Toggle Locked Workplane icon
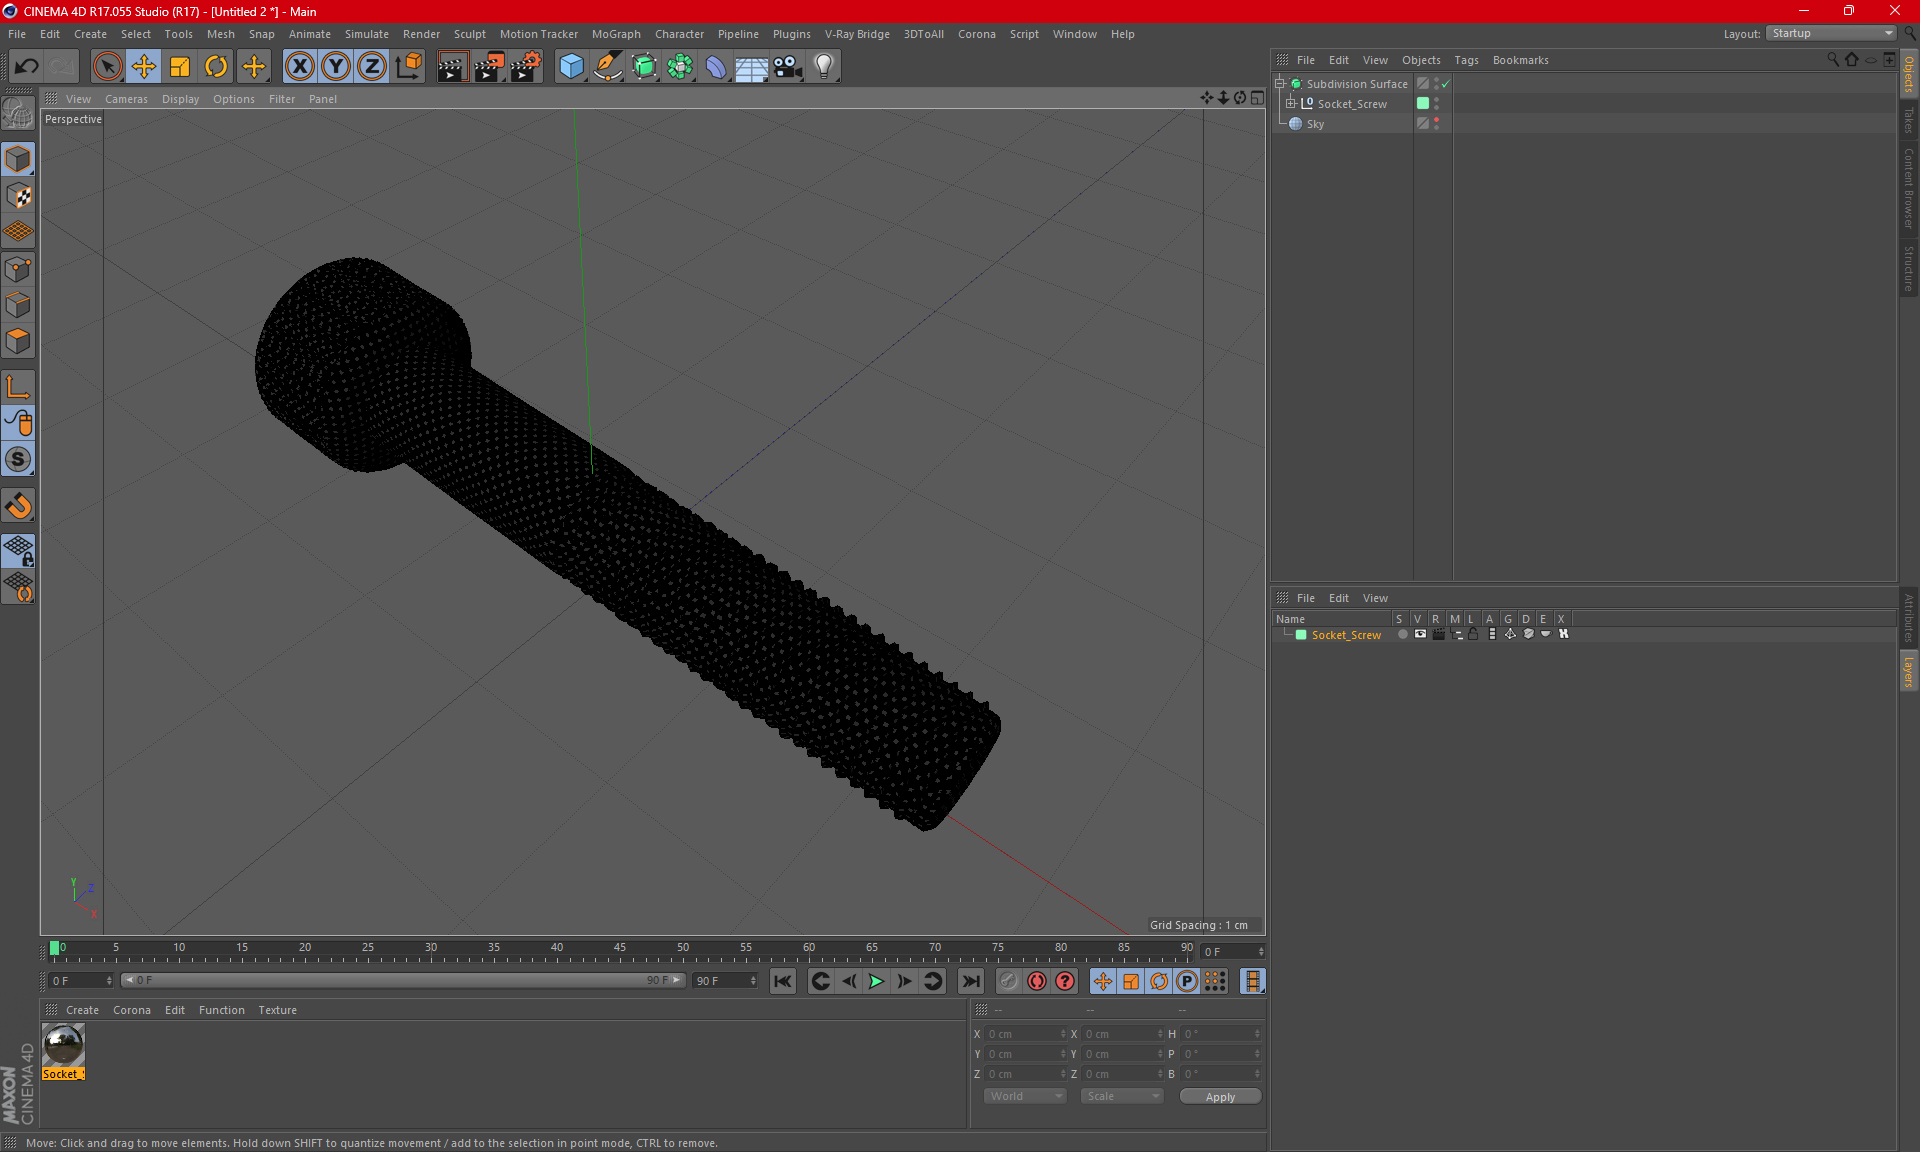 [x=18, y=551]
